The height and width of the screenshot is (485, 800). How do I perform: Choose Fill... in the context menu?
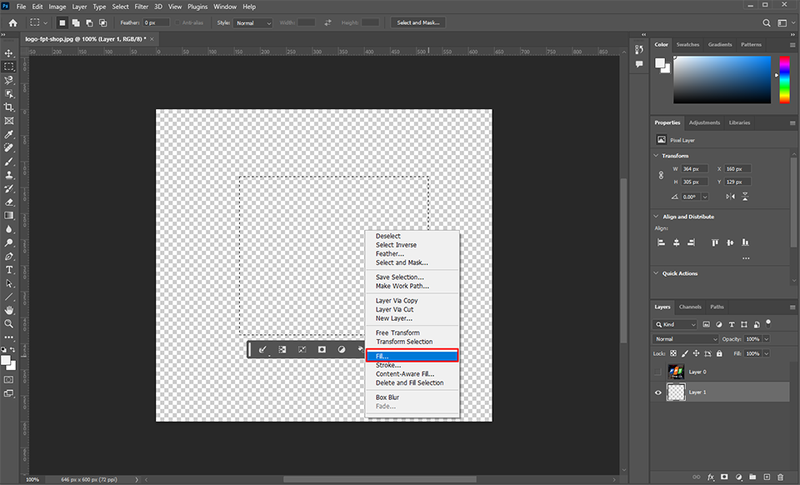tap(412, 356)
